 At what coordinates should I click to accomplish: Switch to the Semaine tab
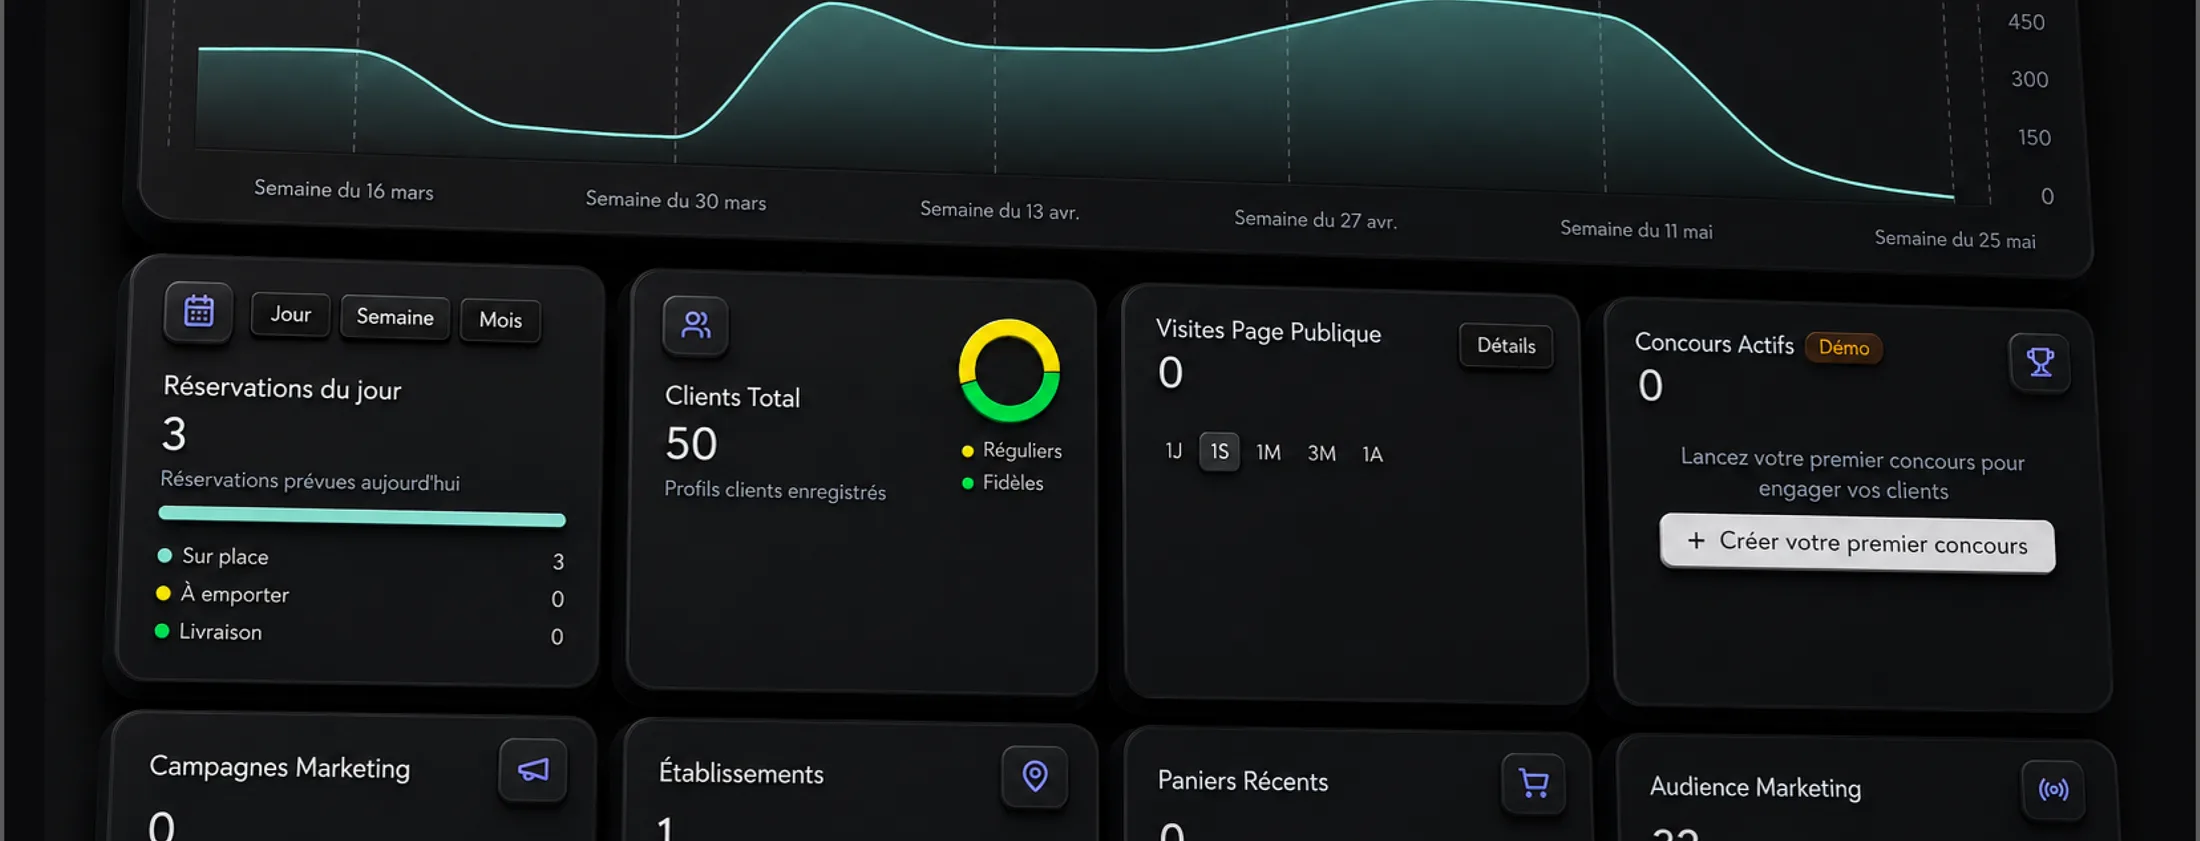(395, 318)
